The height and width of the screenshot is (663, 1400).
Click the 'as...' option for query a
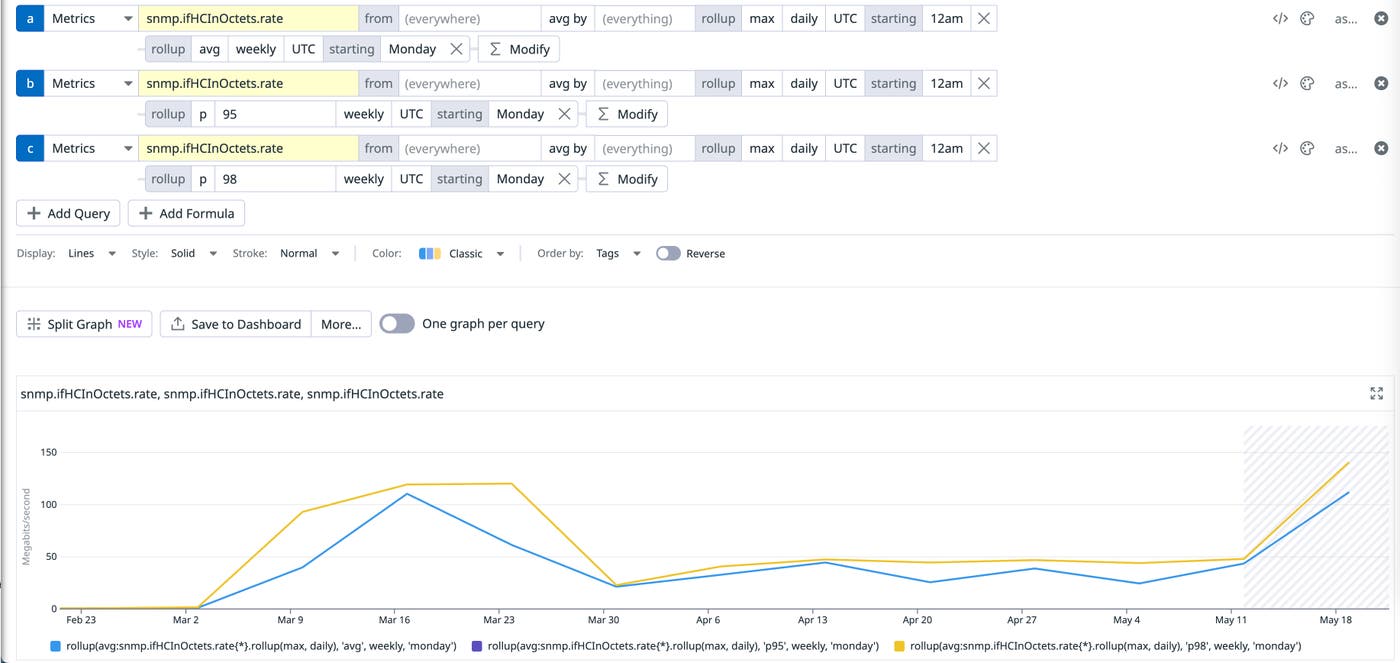[1345, 17]
